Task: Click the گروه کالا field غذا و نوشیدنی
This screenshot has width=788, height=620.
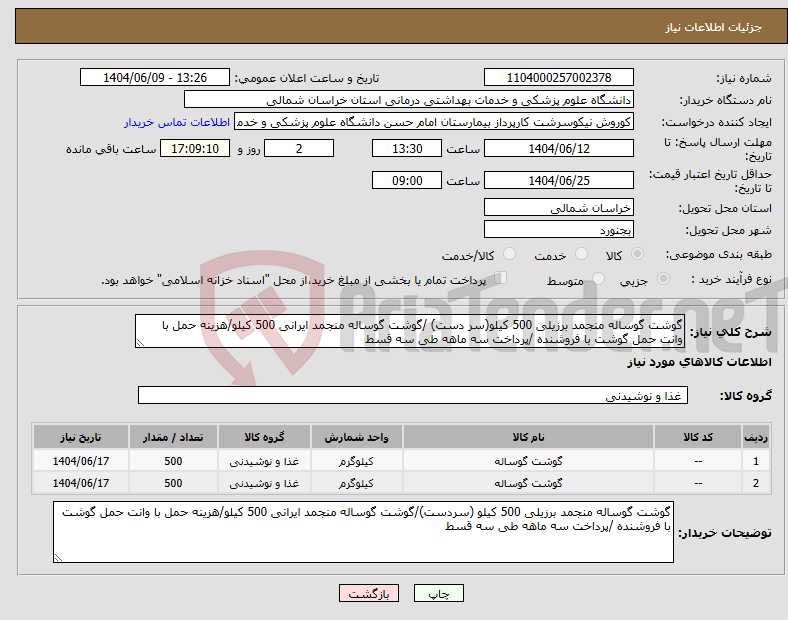Action: point(413,395)
